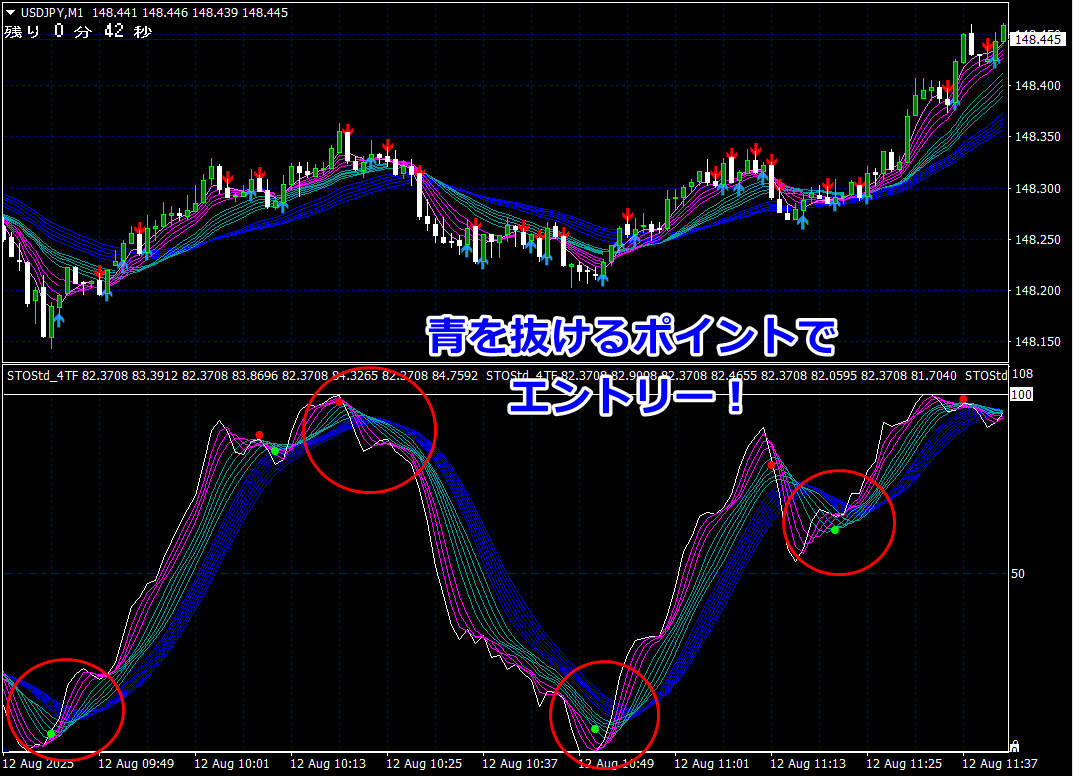
Task: Click the 12 Aug 11:37 time label
Action: [x=1000, y=764]
